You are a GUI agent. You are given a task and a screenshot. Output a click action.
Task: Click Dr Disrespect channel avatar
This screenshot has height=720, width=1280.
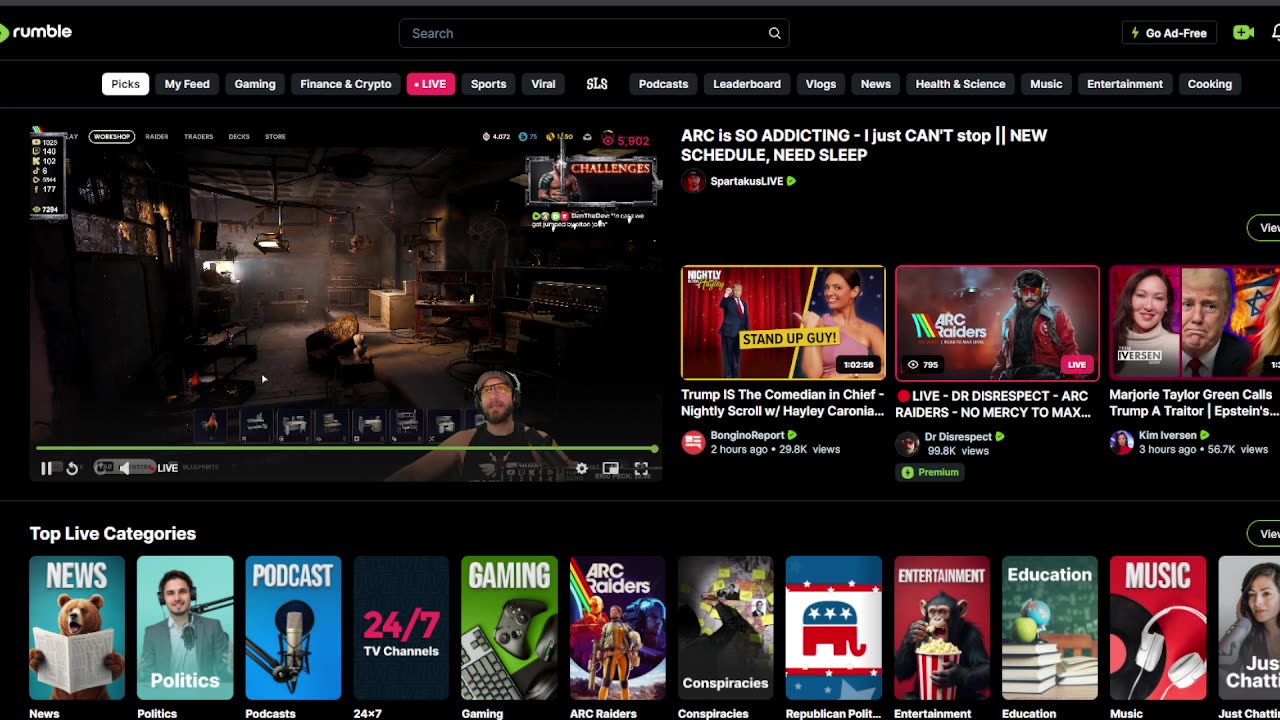pyautogui.click(x=907, y=444)
